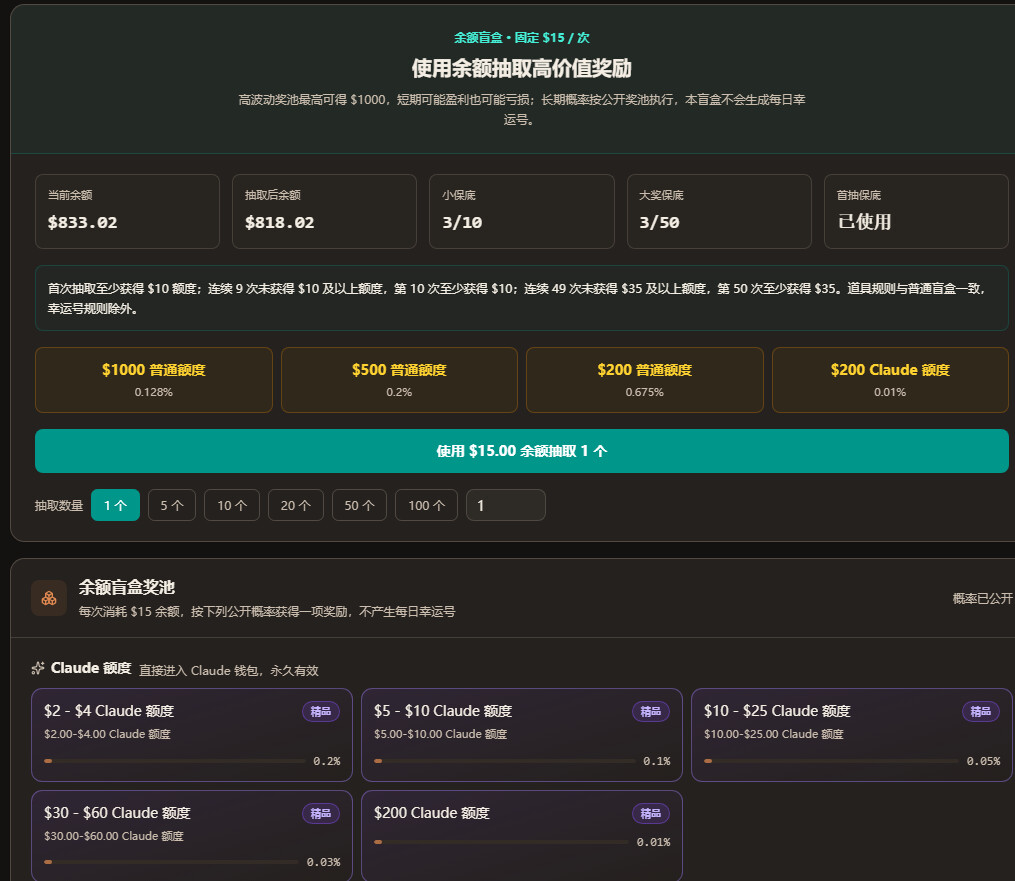Click the $200 普通额度 prize card
The width and height of the screenshot is (1015, 881).
645,380
